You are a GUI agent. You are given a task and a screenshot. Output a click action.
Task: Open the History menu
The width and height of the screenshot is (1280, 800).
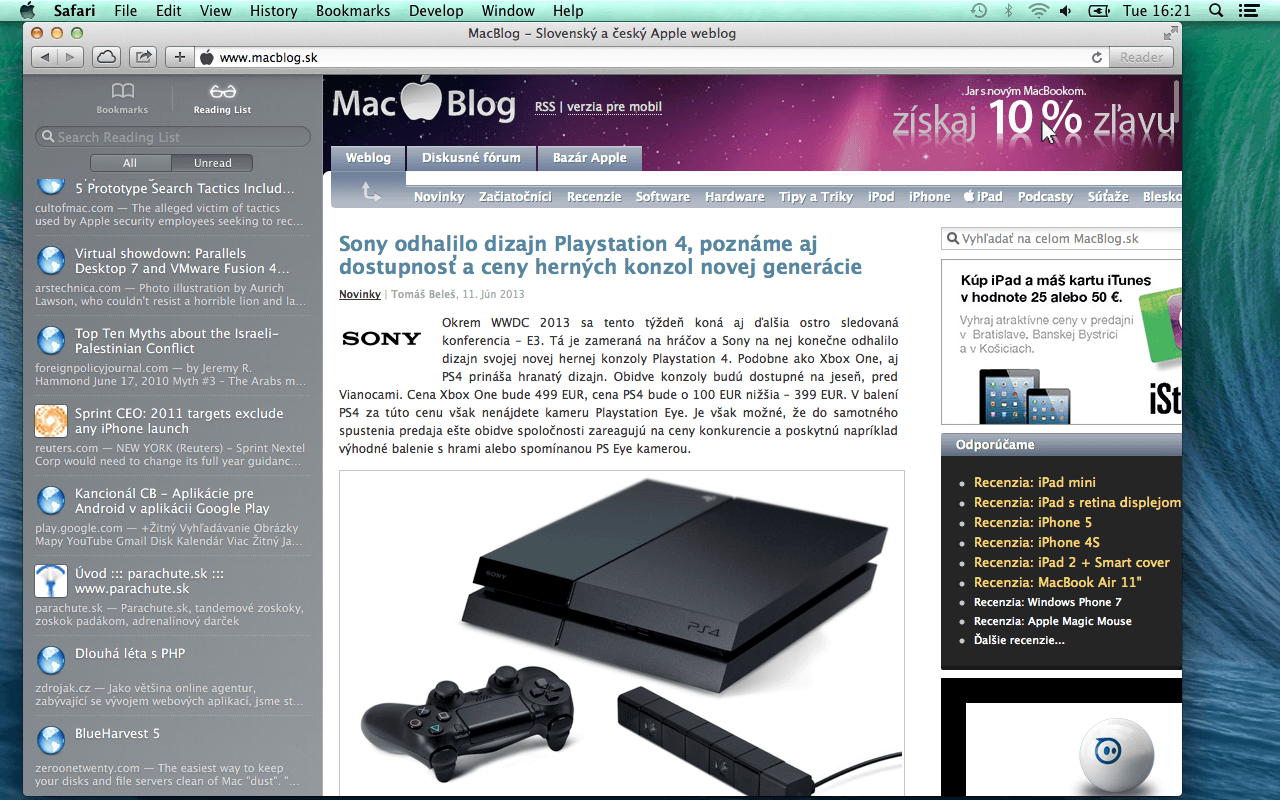pos(274,11)
